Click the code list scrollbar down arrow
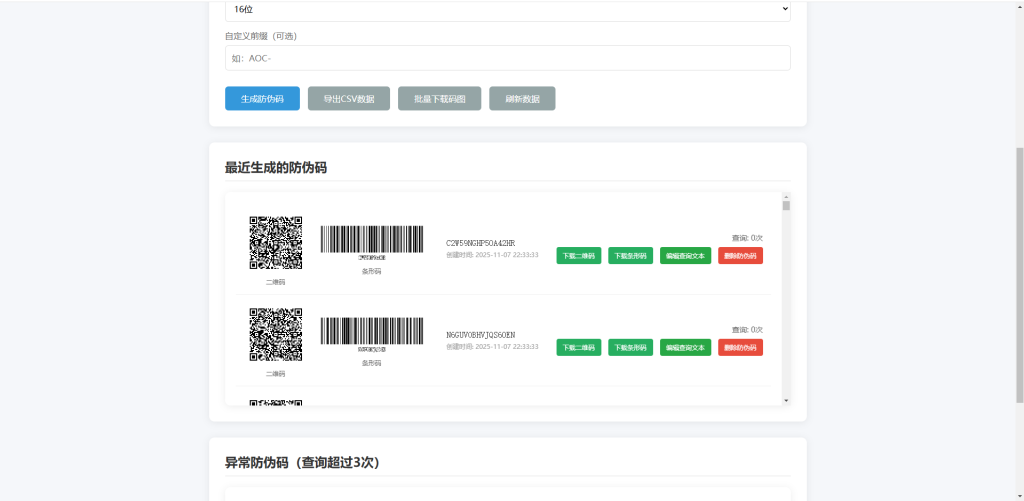Viewport: 1024px width, 501px height. coord(786,400)
